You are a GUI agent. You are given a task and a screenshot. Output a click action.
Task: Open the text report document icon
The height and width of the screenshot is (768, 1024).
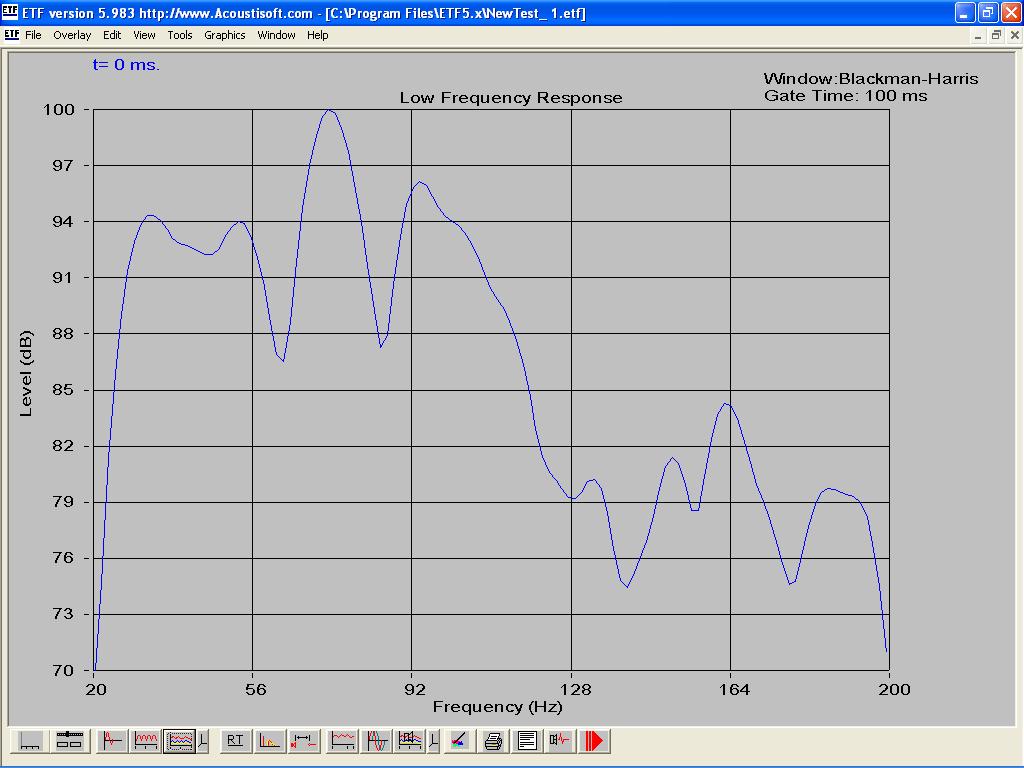pos(527,741)
